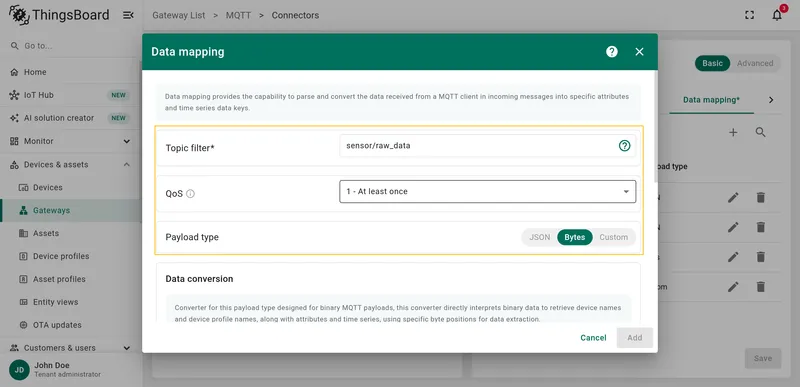
Task: Show next tabs chevron
Action: tap(771, 100)
